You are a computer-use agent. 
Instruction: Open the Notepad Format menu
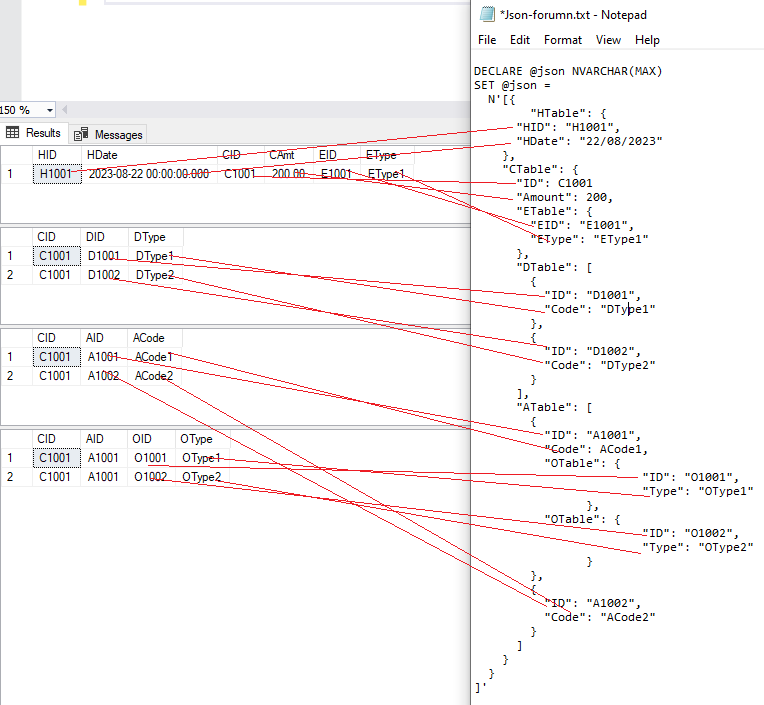coord(563,40)
